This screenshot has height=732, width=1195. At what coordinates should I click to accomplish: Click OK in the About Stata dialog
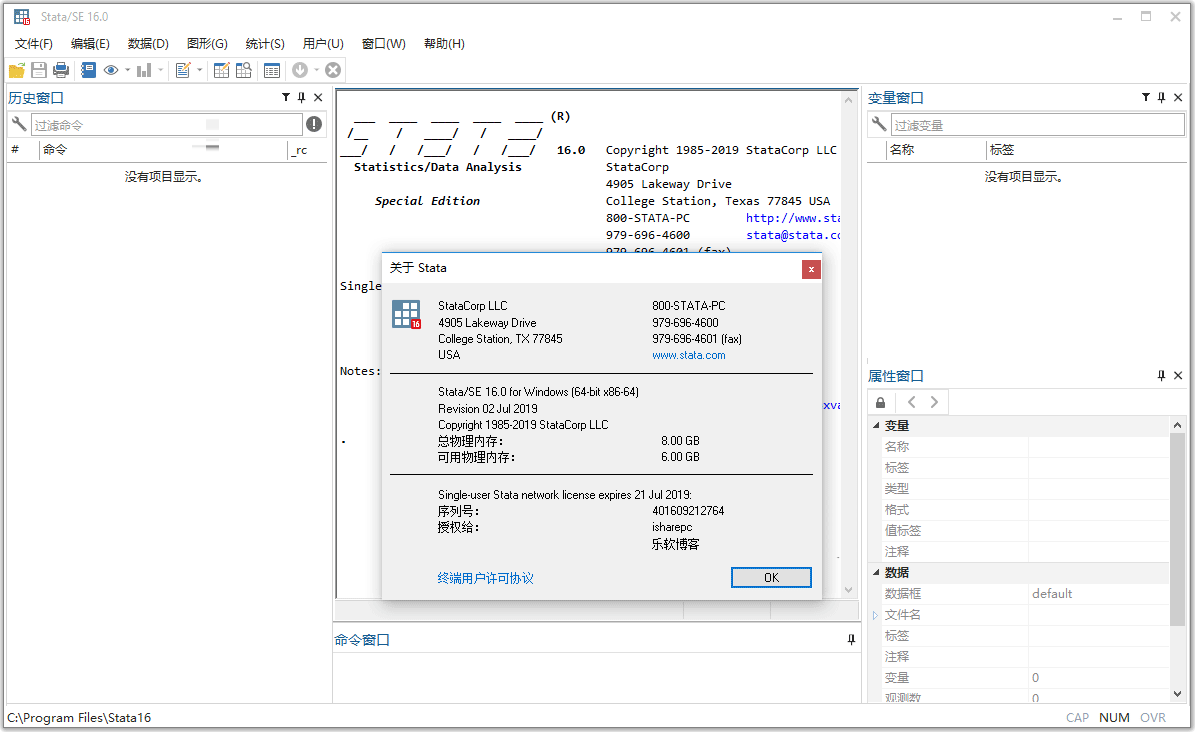771,577
